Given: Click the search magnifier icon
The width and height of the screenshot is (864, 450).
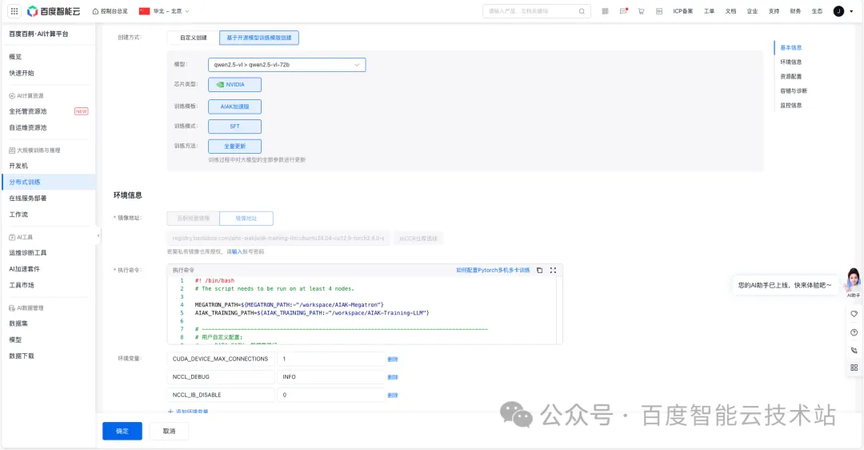Looking at the screenshot, I should 581,11.
